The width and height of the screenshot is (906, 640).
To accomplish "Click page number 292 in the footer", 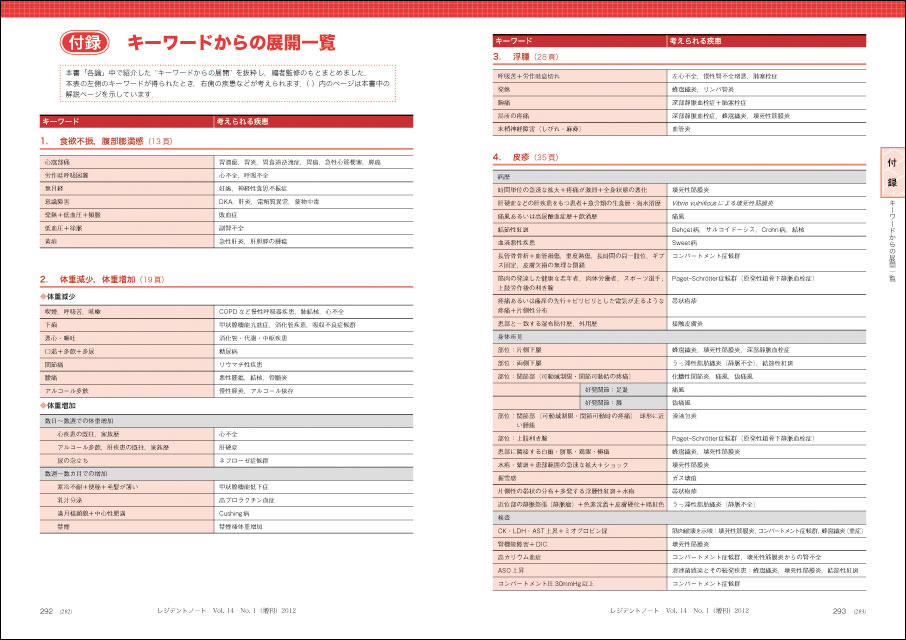I will pos(46,609).
